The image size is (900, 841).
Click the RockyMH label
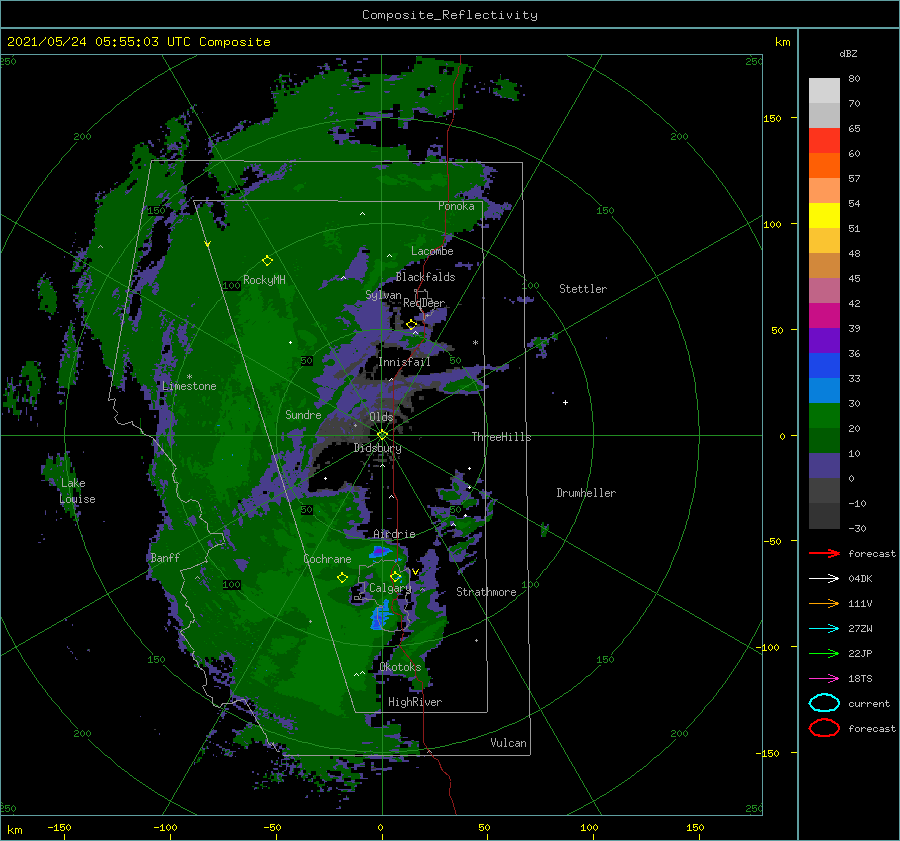(264, 280)
